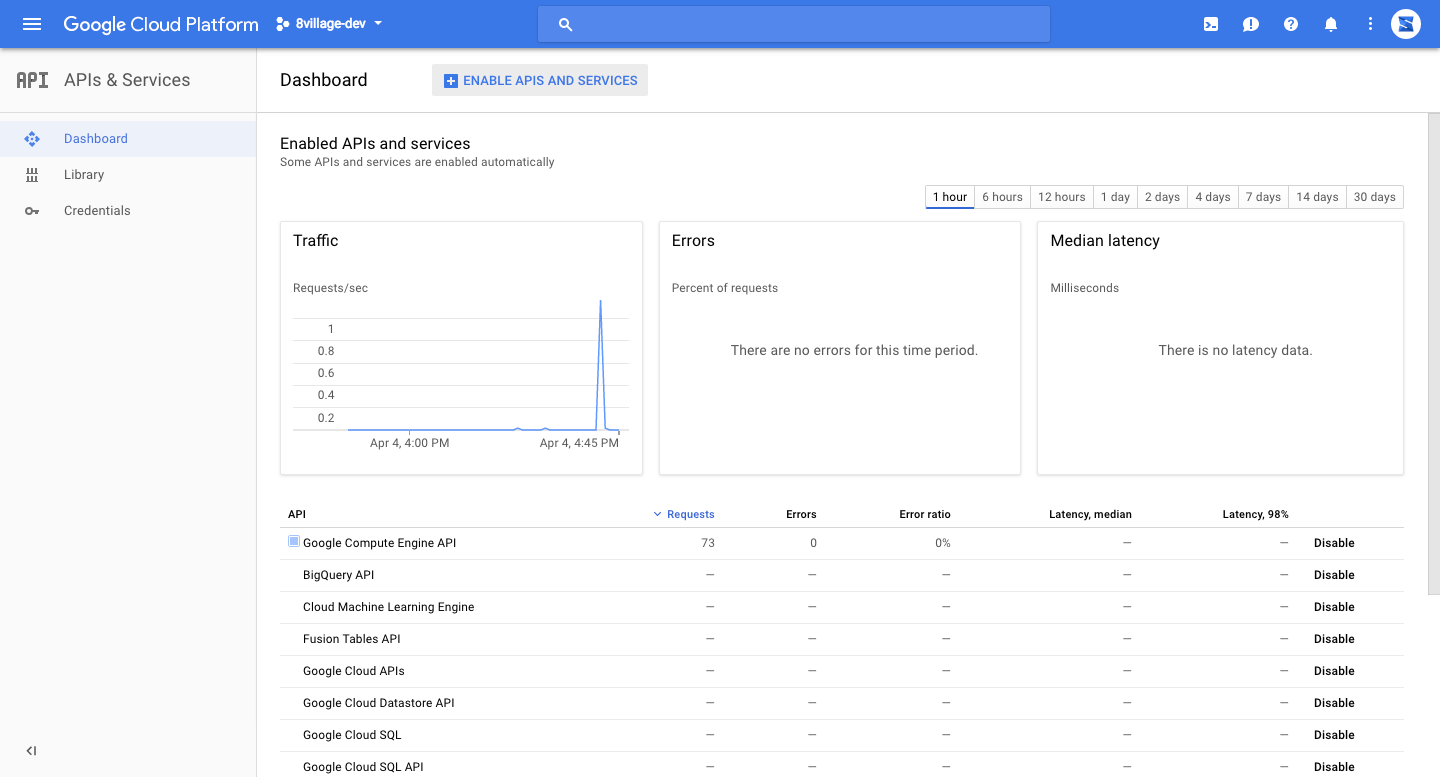The image size is (1440, 777).
Task: Sort by Latency, 98% column header
Action: [x=1255, y=514]
